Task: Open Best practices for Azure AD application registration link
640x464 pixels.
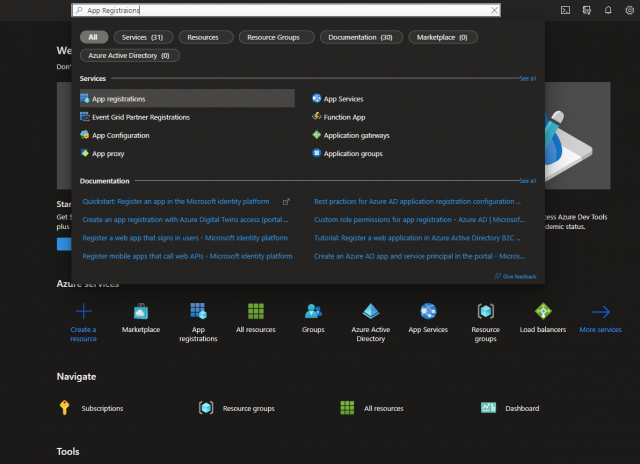Action: pyautogui.click(x=418, y=202)
